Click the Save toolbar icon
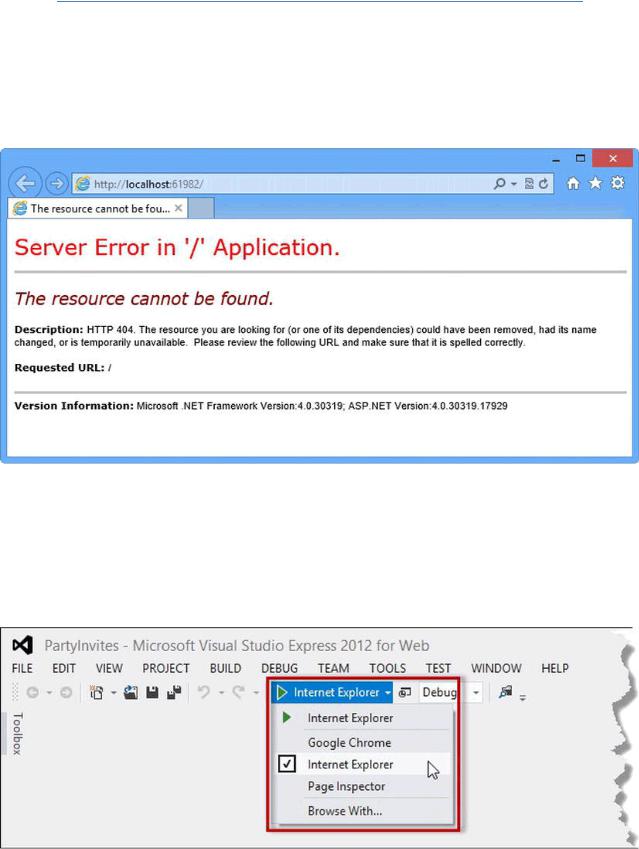The image size is (639, 849). (152, 692)
